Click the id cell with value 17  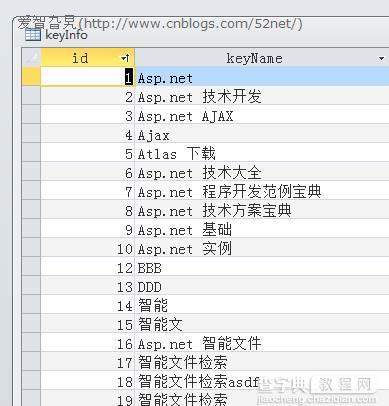pos(88,362)
